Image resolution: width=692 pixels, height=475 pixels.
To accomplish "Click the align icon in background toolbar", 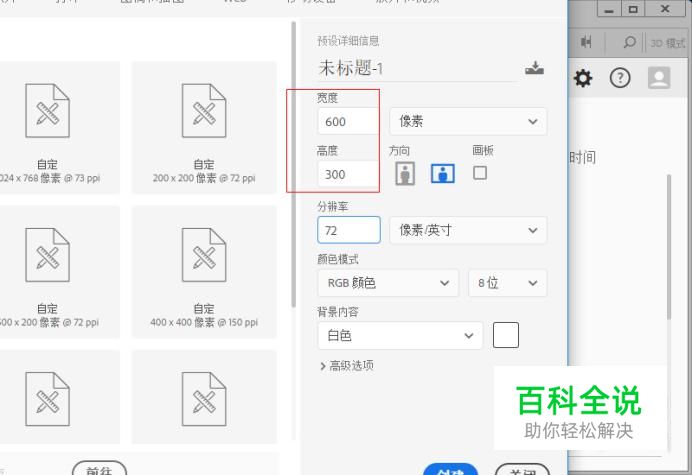I will 586,42.
